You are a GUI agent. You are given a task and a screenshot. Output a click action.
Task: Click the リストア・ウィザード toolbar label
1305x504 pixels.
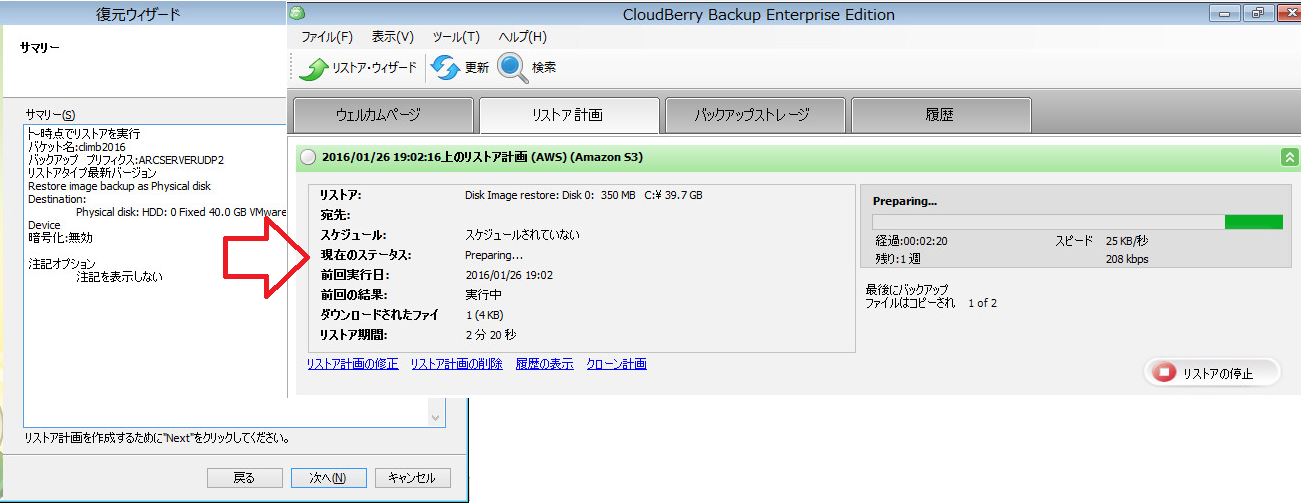(374, 68)
